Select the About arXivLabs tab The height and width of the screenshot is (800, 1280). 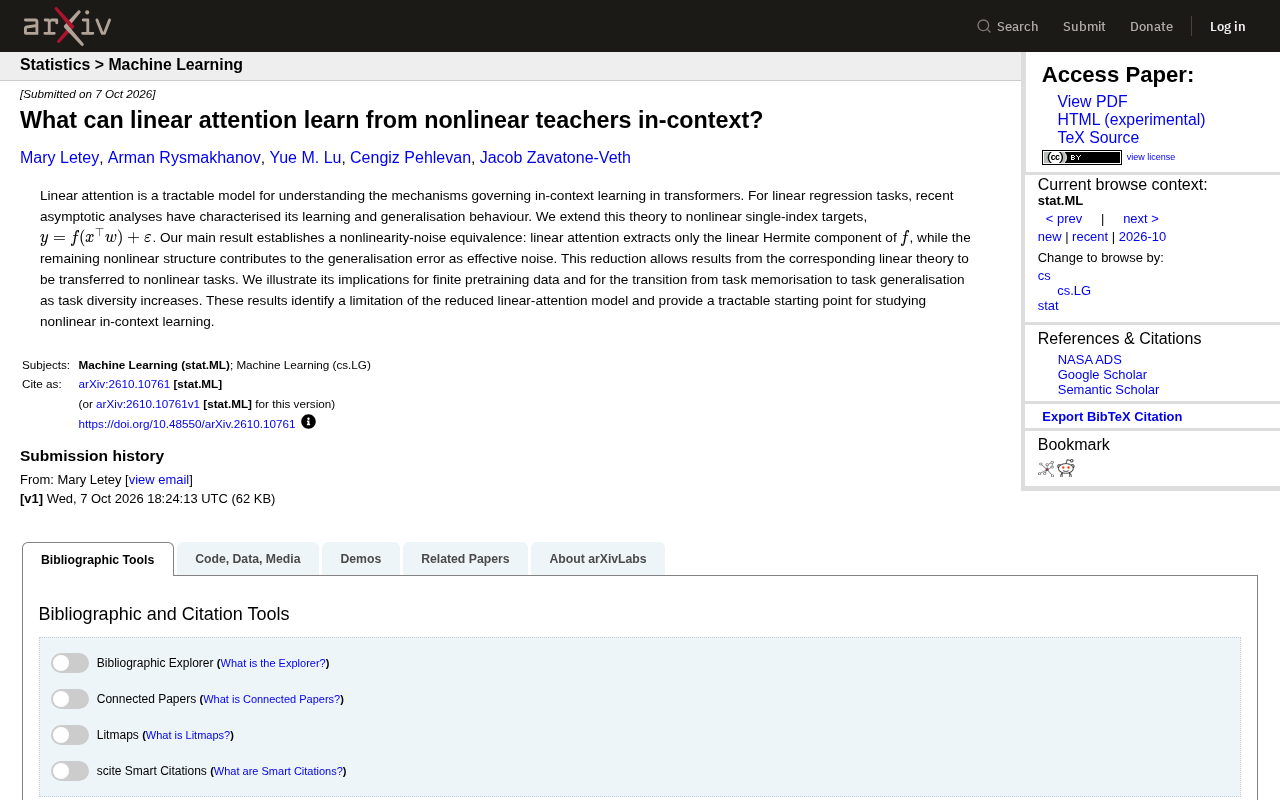click(598, 559)
